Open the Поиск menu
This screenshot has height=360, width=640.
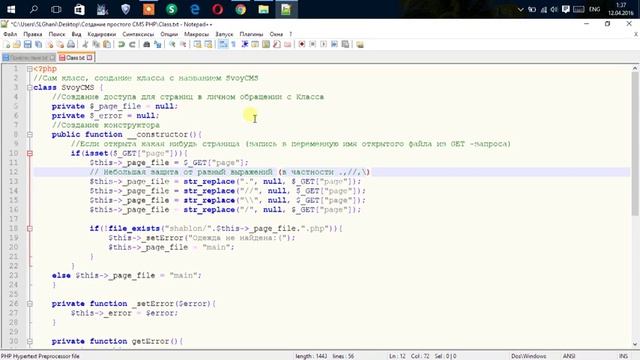pyautogui.click(x=57, y=34)
